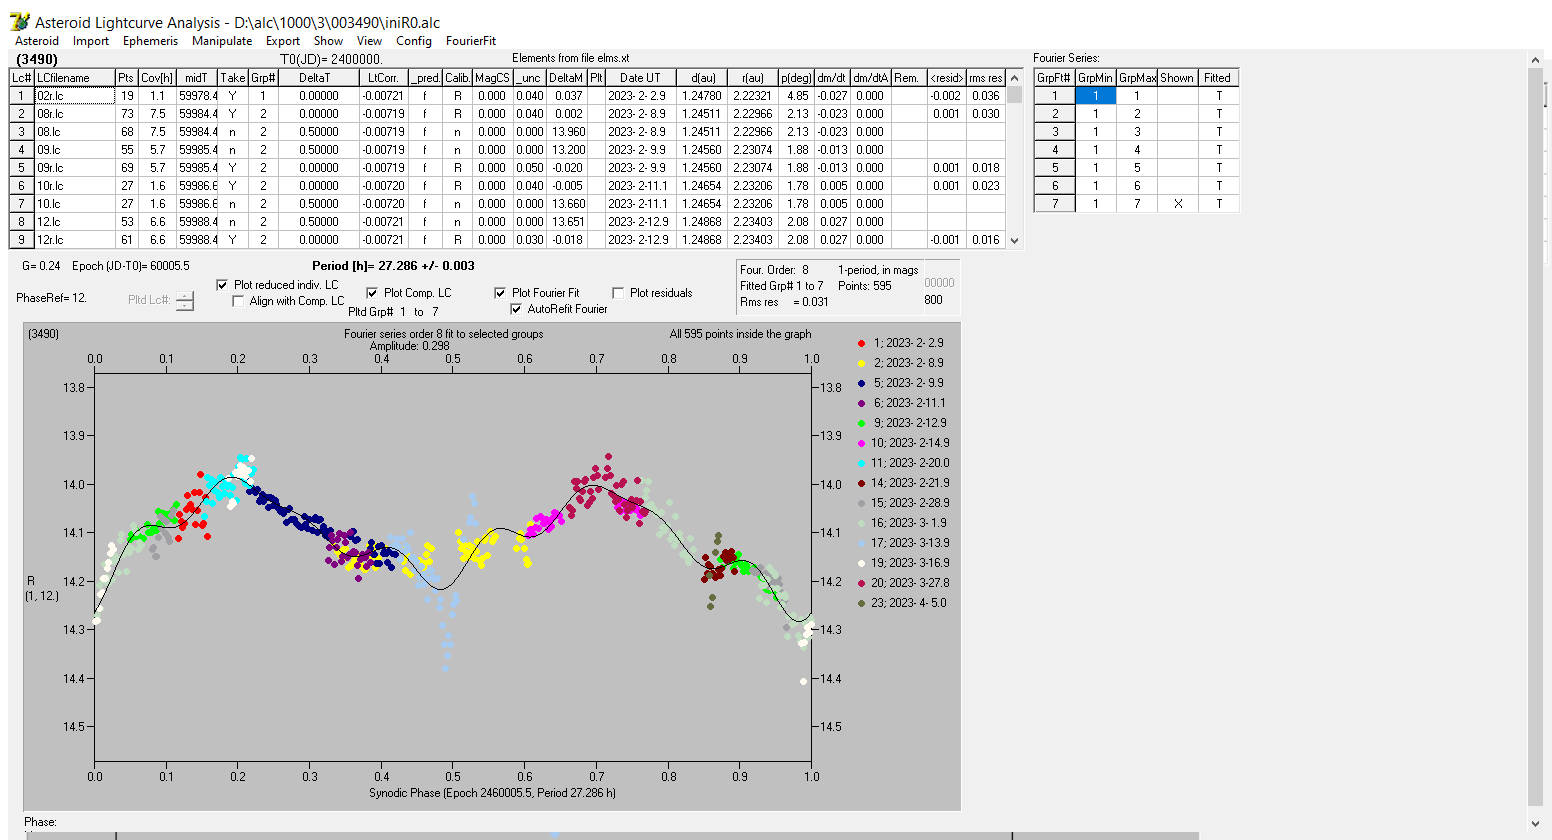1552x840 pixels.
Task: Open the Manipulate menu
Action: [x=222, y=41]
